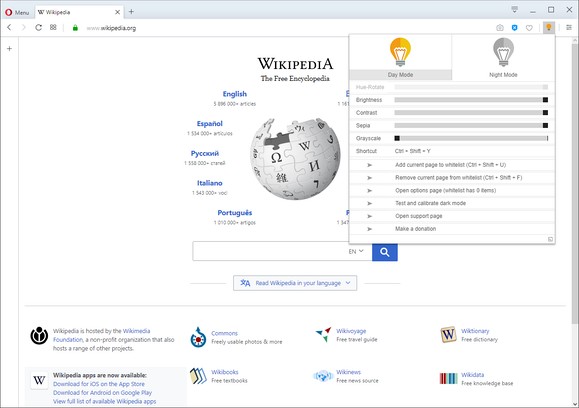Open Download for iOS on the App Store
This screenshot has width=579, height=408.
click(x=99, y=384)
